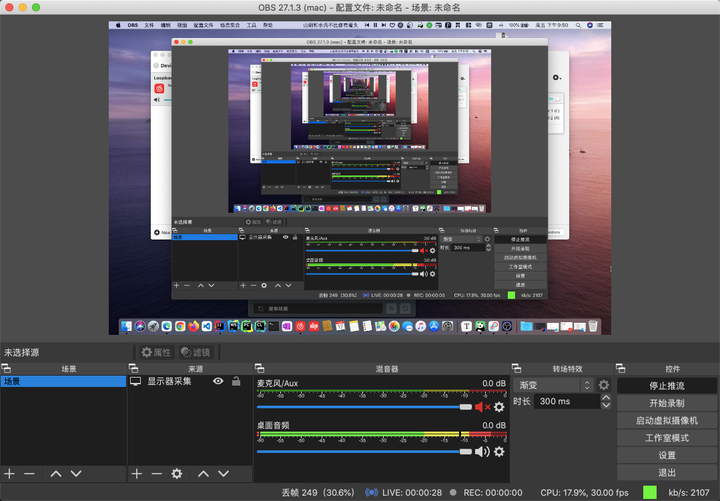The width and height of the screenshot is (720, 501).
Task: Open the 麦克风/Aux audio settings gear
Action: pyautogui.click(x=499, y=407)
